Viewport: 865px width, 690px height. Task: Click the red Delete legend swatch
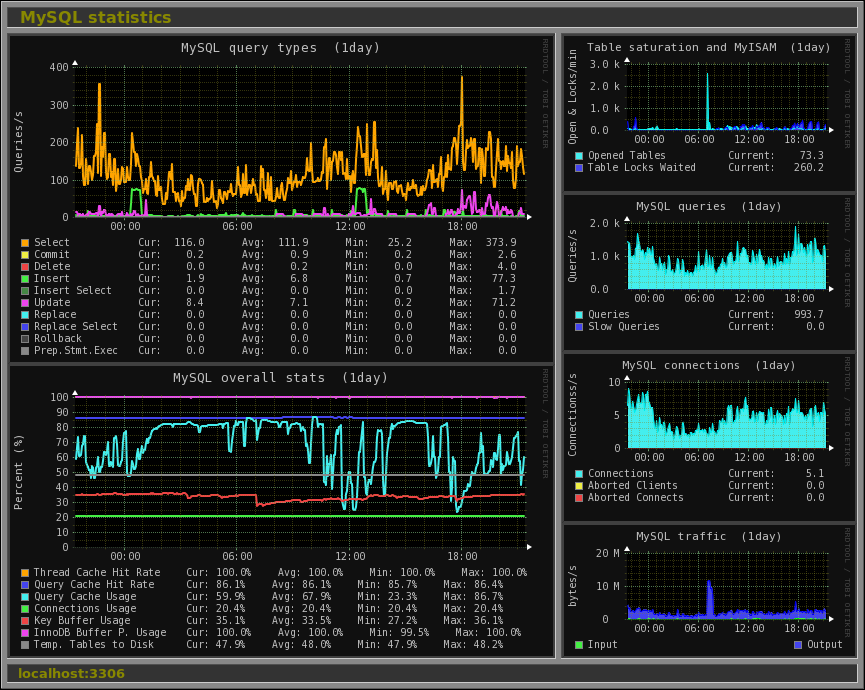point(25,267)
